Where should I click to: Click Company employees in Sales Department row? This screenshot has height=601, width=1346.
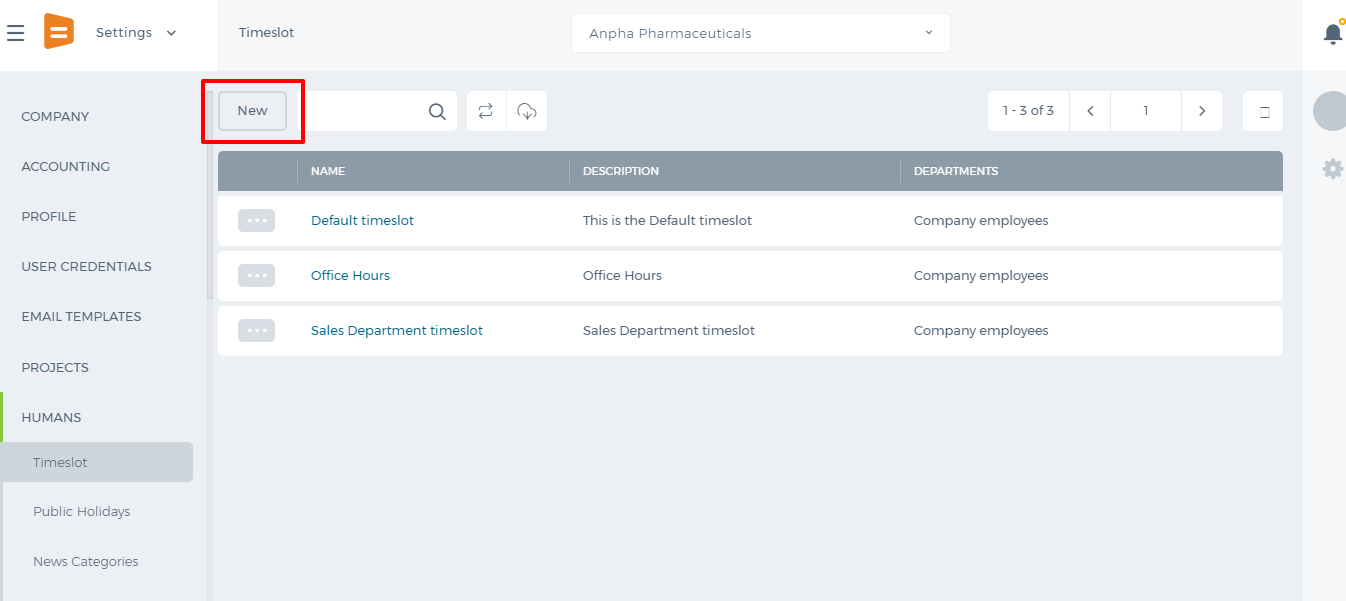click(981, 330)
